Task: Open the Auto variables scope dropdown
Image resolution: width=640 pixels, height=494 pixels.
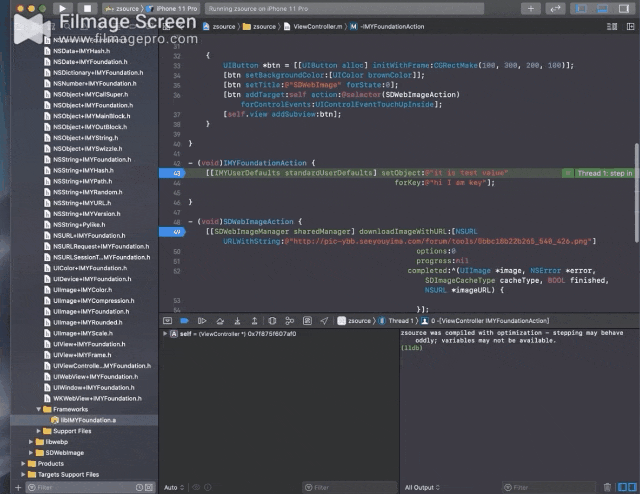Action: tap(174, 487)
